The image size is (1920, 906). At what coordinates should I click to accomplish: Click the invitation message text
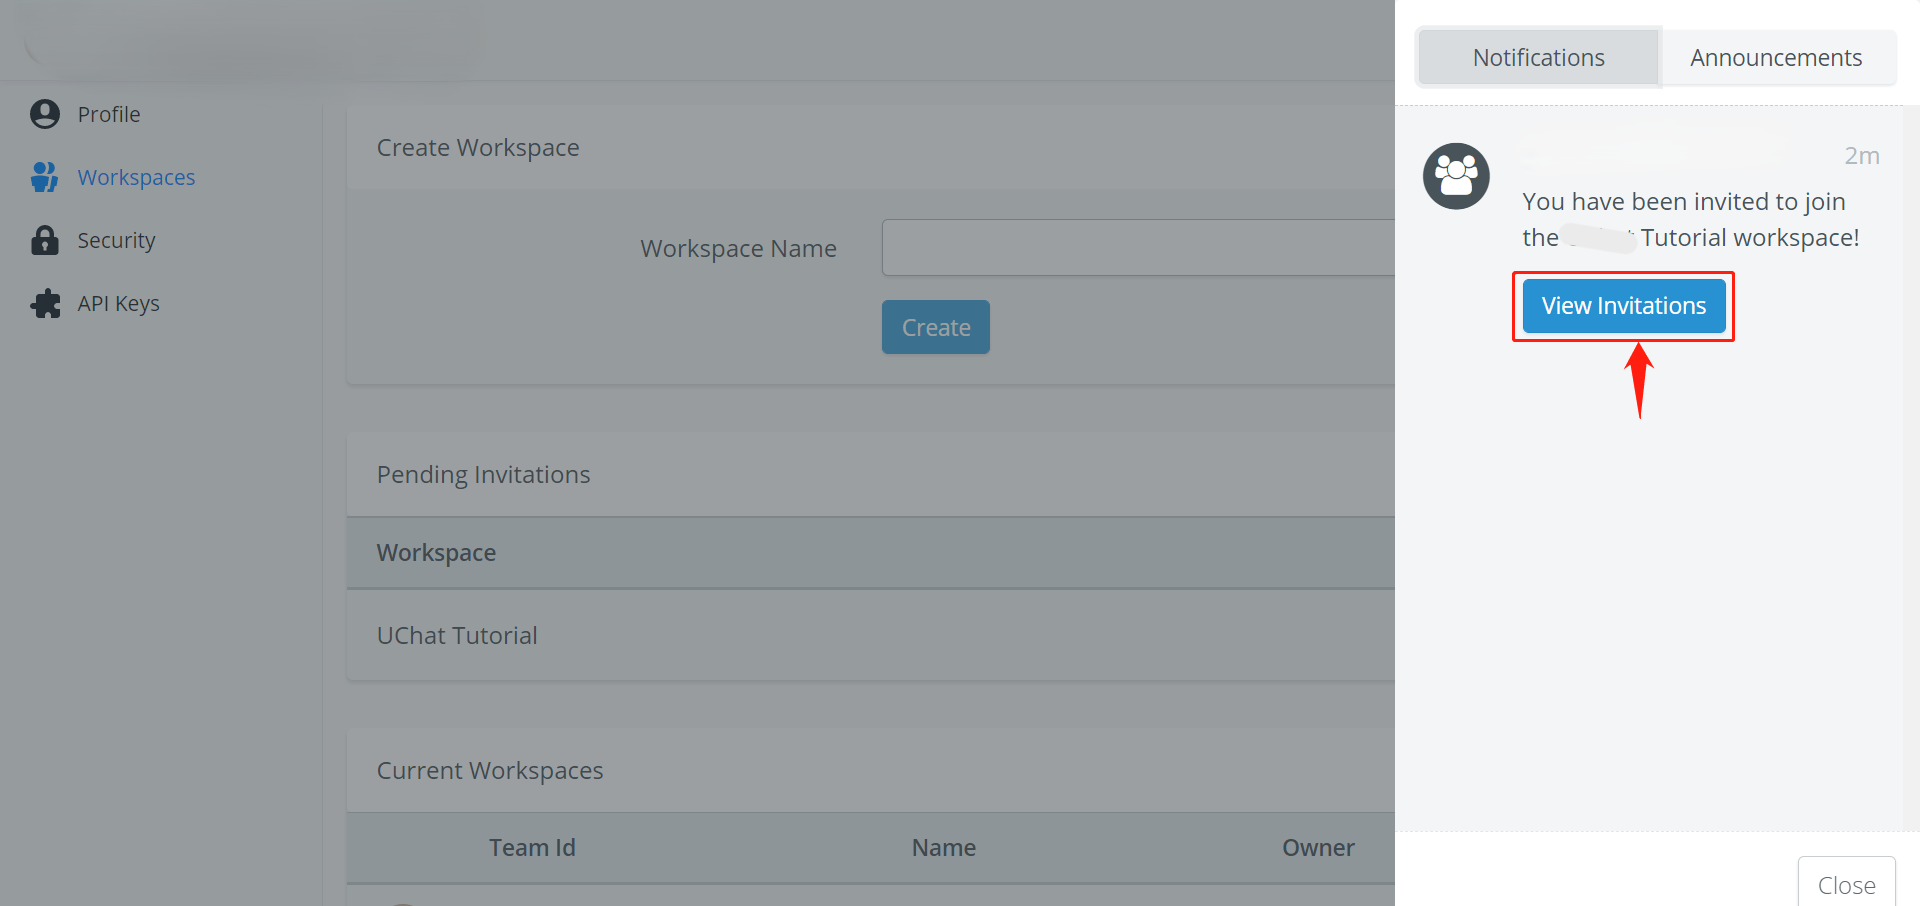tap(1690, 220)
